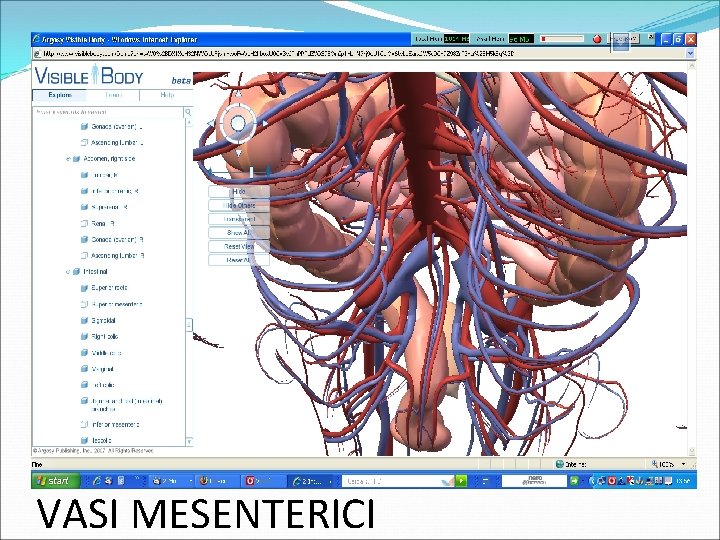Viewport: 720px width, 540px height.
Task: Click the Hide button
Action: 239,191
